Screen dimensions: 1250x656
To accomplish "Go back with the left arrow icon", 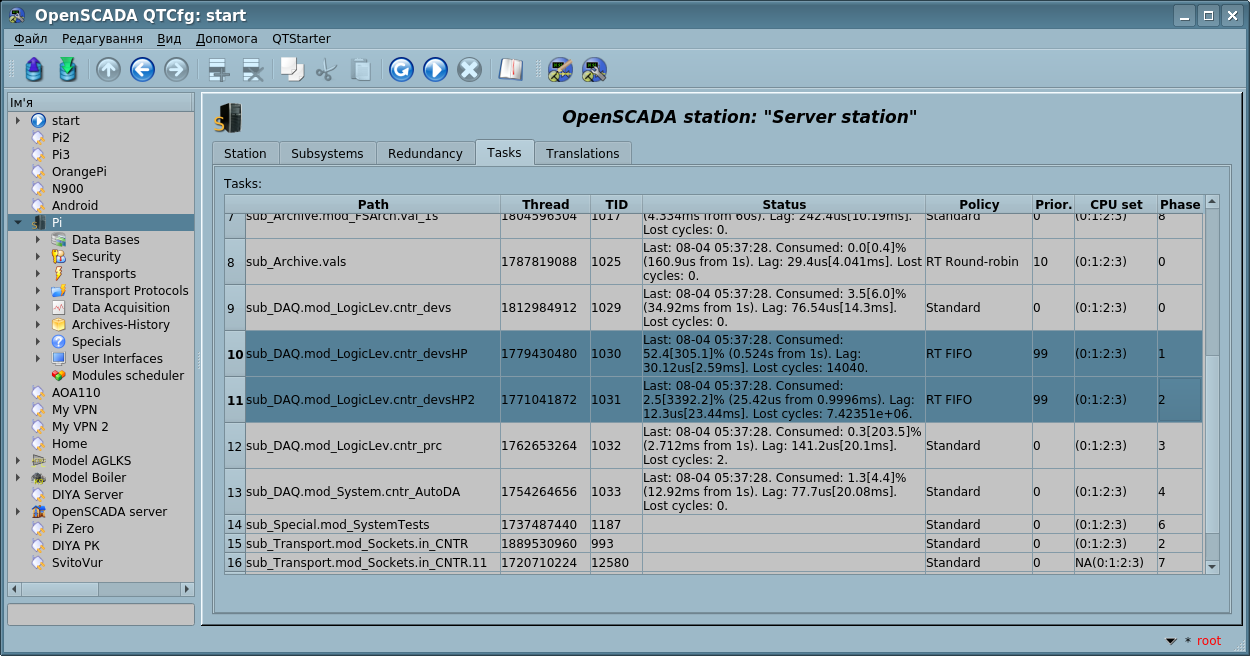I will [x=142, y=69].
